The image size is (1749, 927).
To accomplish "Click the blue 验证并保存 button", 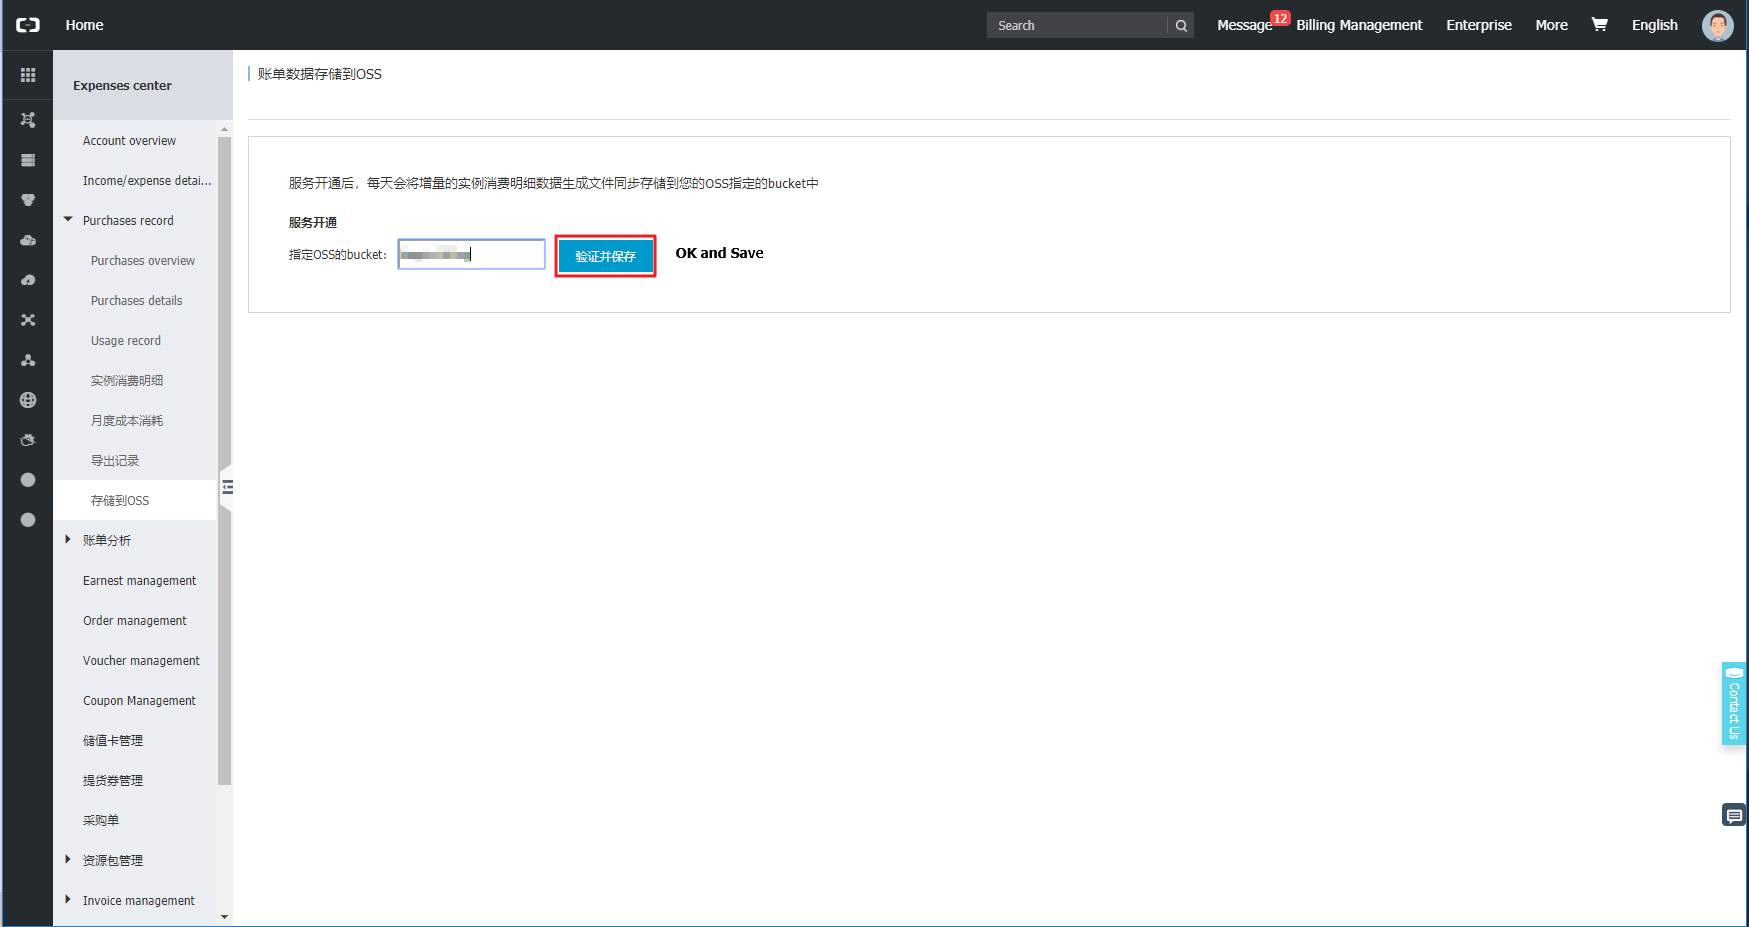I will point(605,256).
